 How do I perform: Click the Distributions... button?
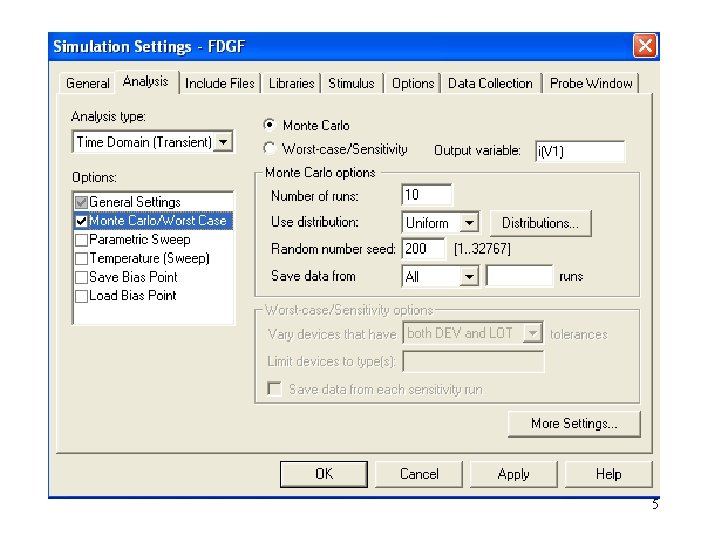click(x=540, y=223)
